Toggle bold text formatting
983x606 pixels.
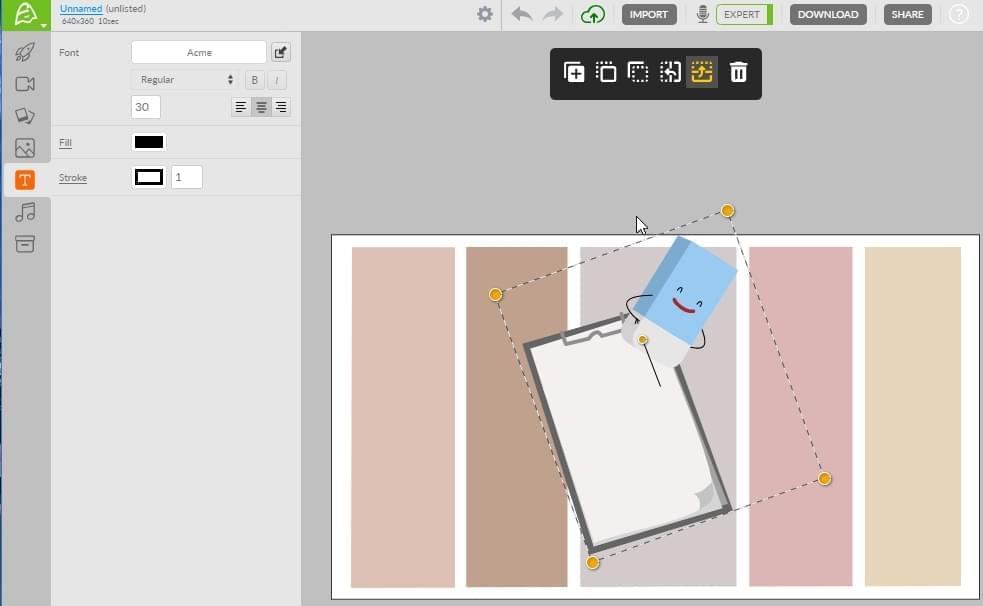tap(254, 80)
